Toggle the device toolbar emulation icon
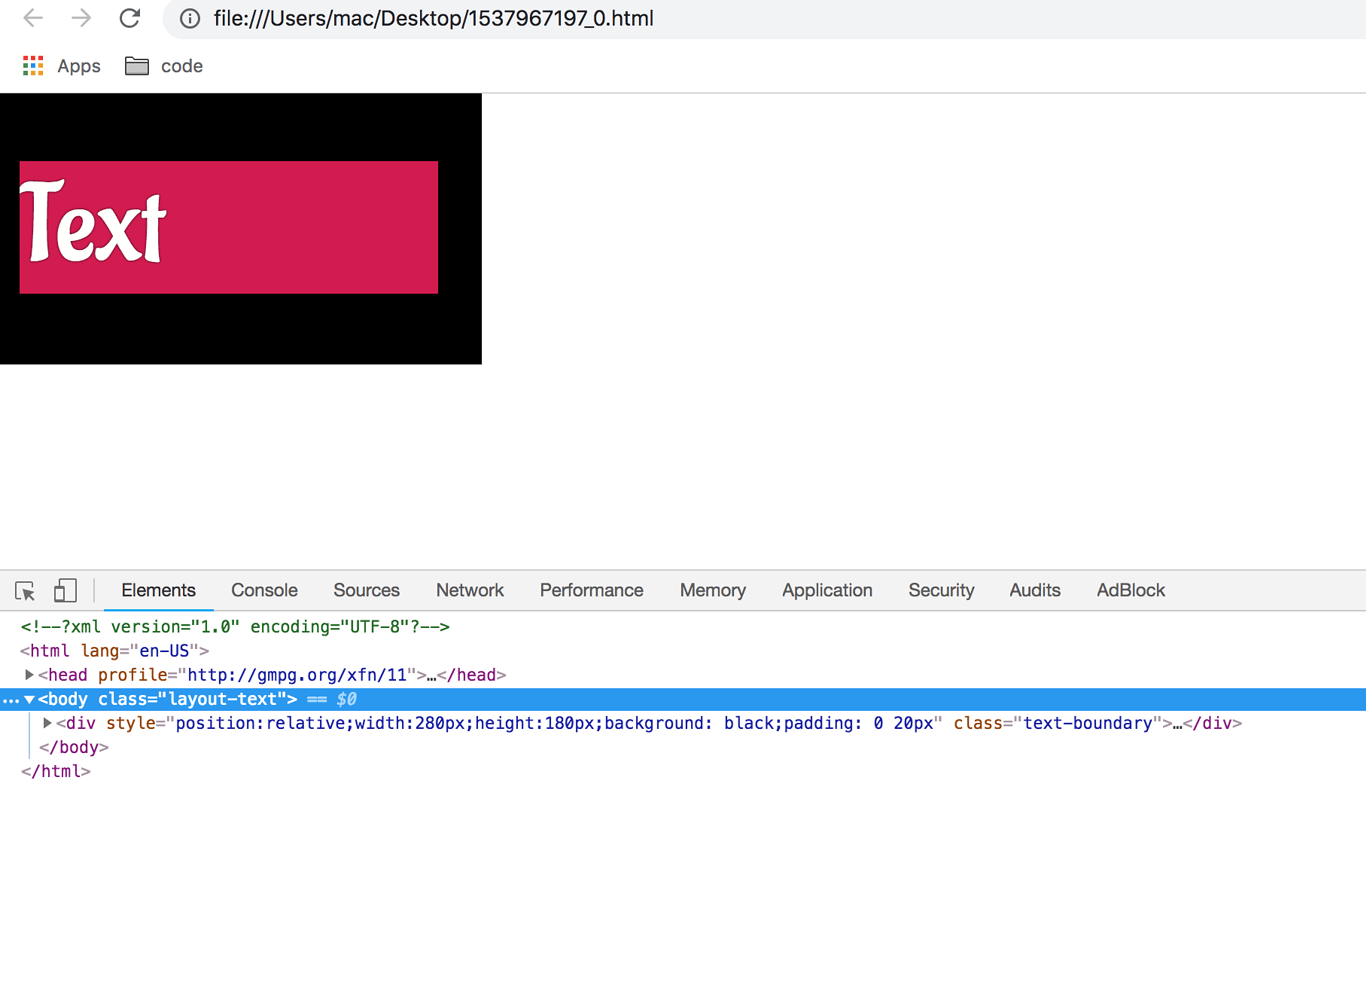Screen dimensions: 1366x1000 pos(64,591)
